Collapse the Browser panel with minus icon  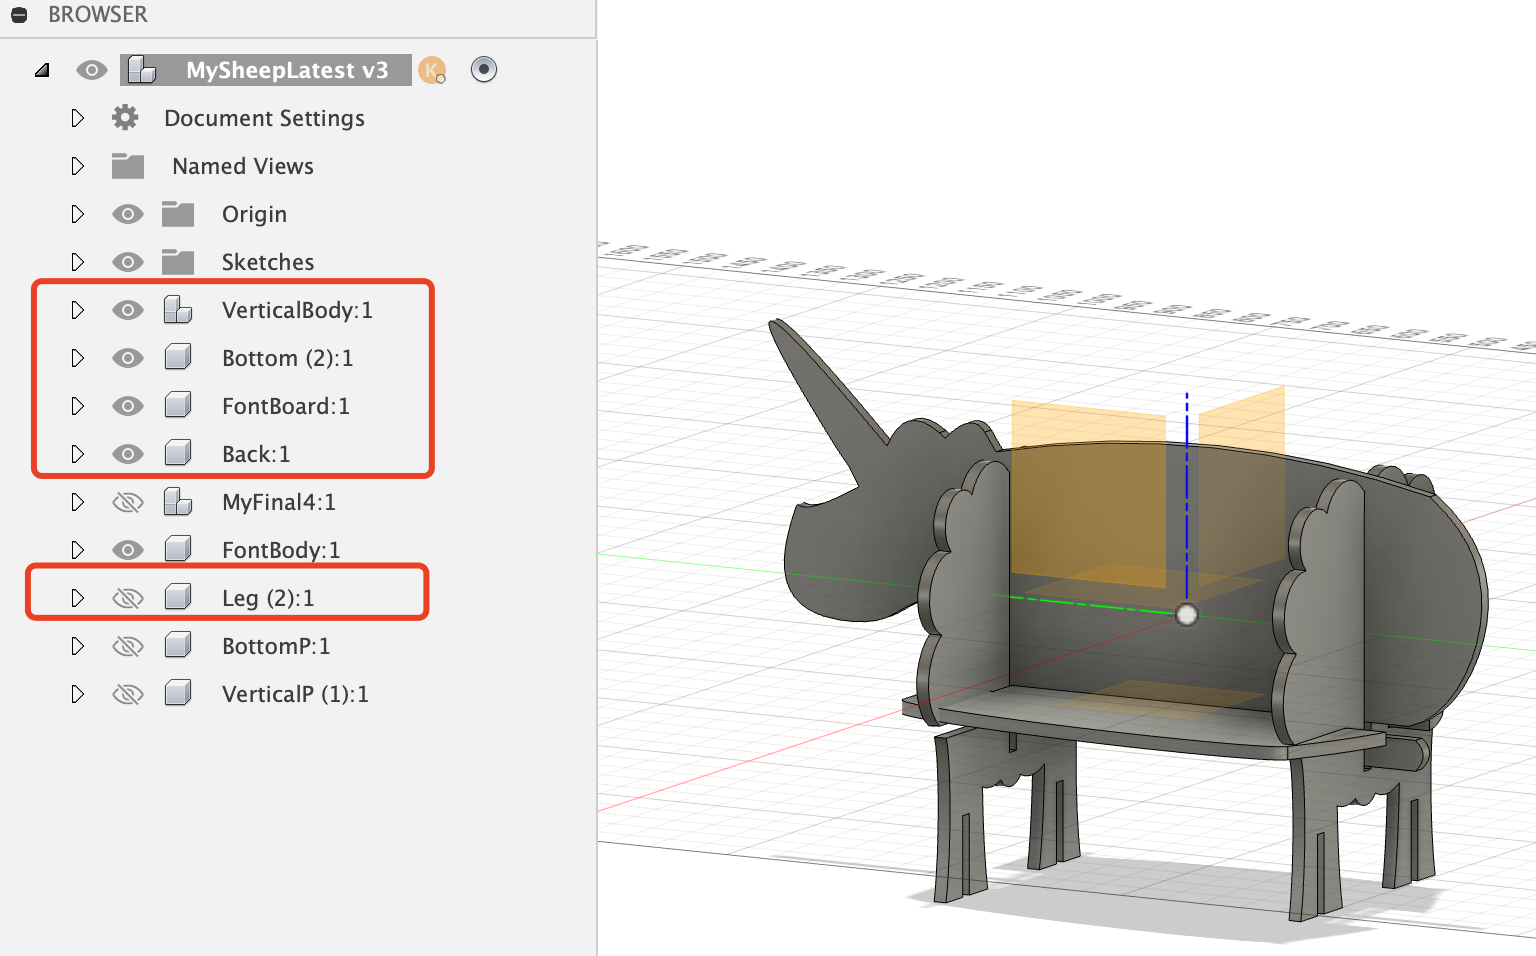click(19, 15)
